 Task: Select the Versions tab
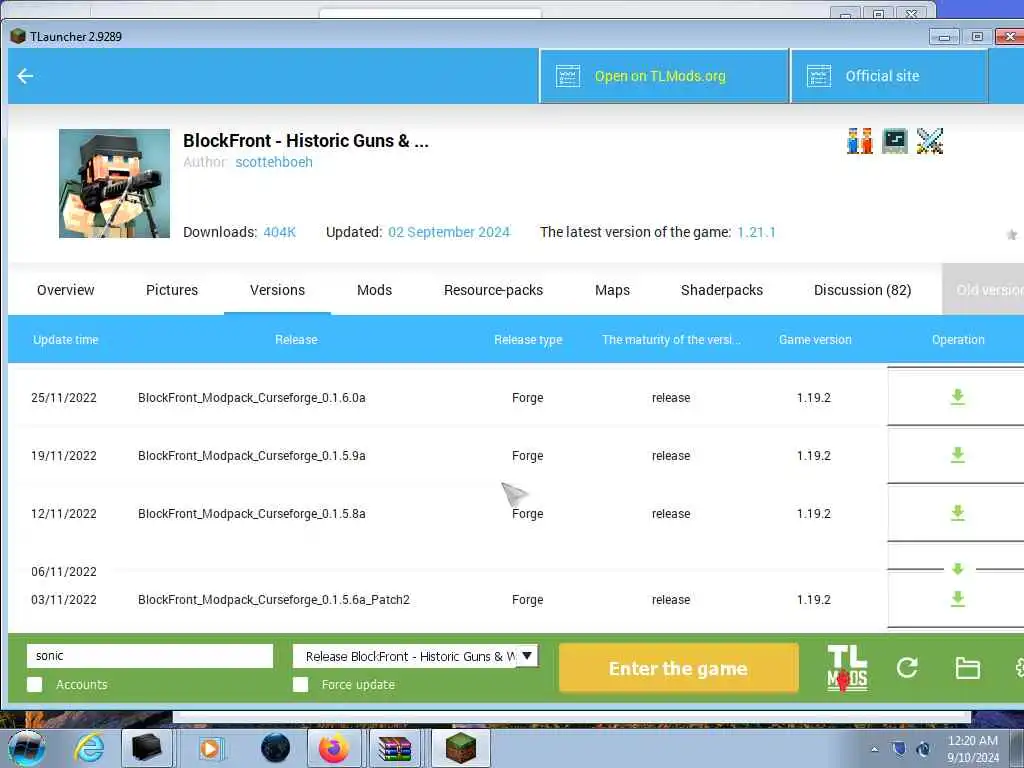pyautogui.click(x=278, y=290)
